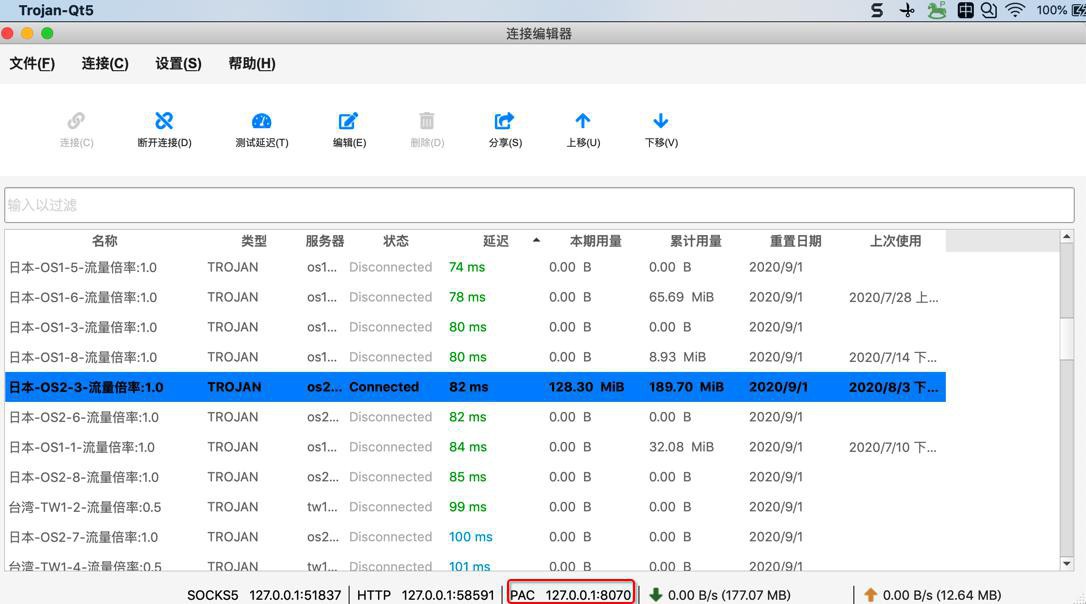Screen dimensions: 1086x604
Task: Click the Disconnect (断开连接) toolbar icon
Action: [164, 121]
